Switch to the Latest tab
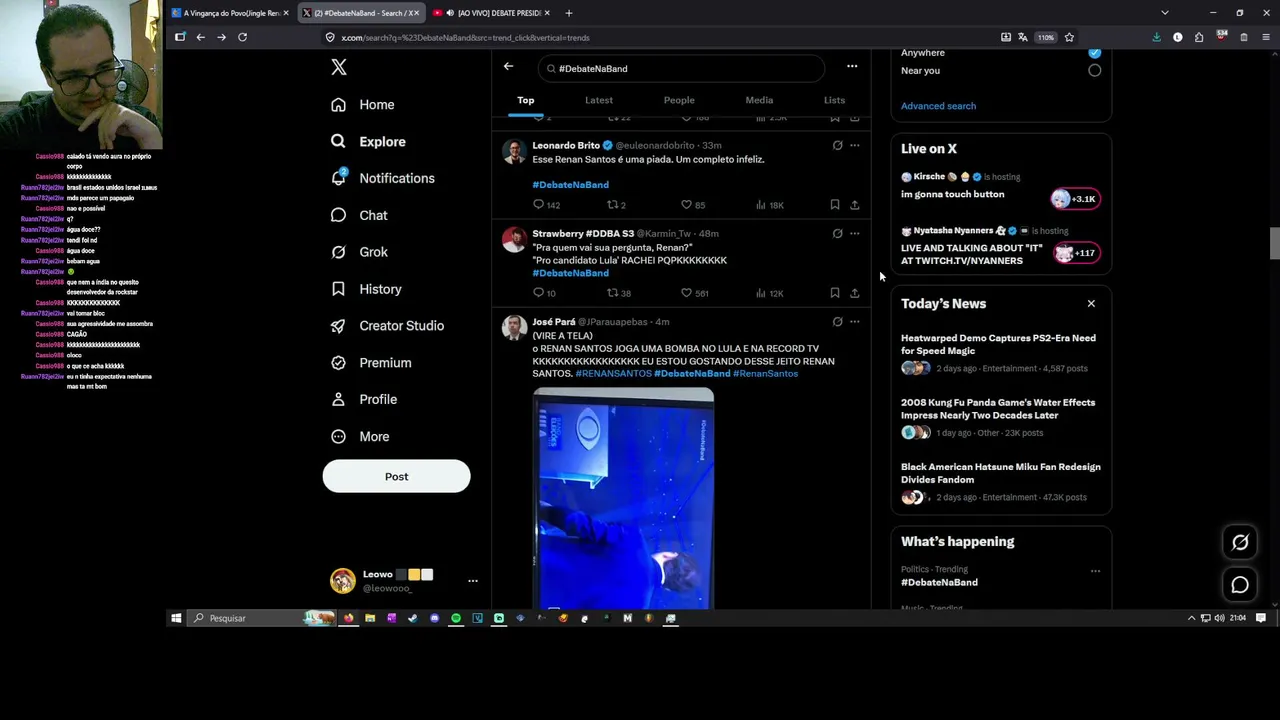The image size is (1280, 720). pos(599,100)
